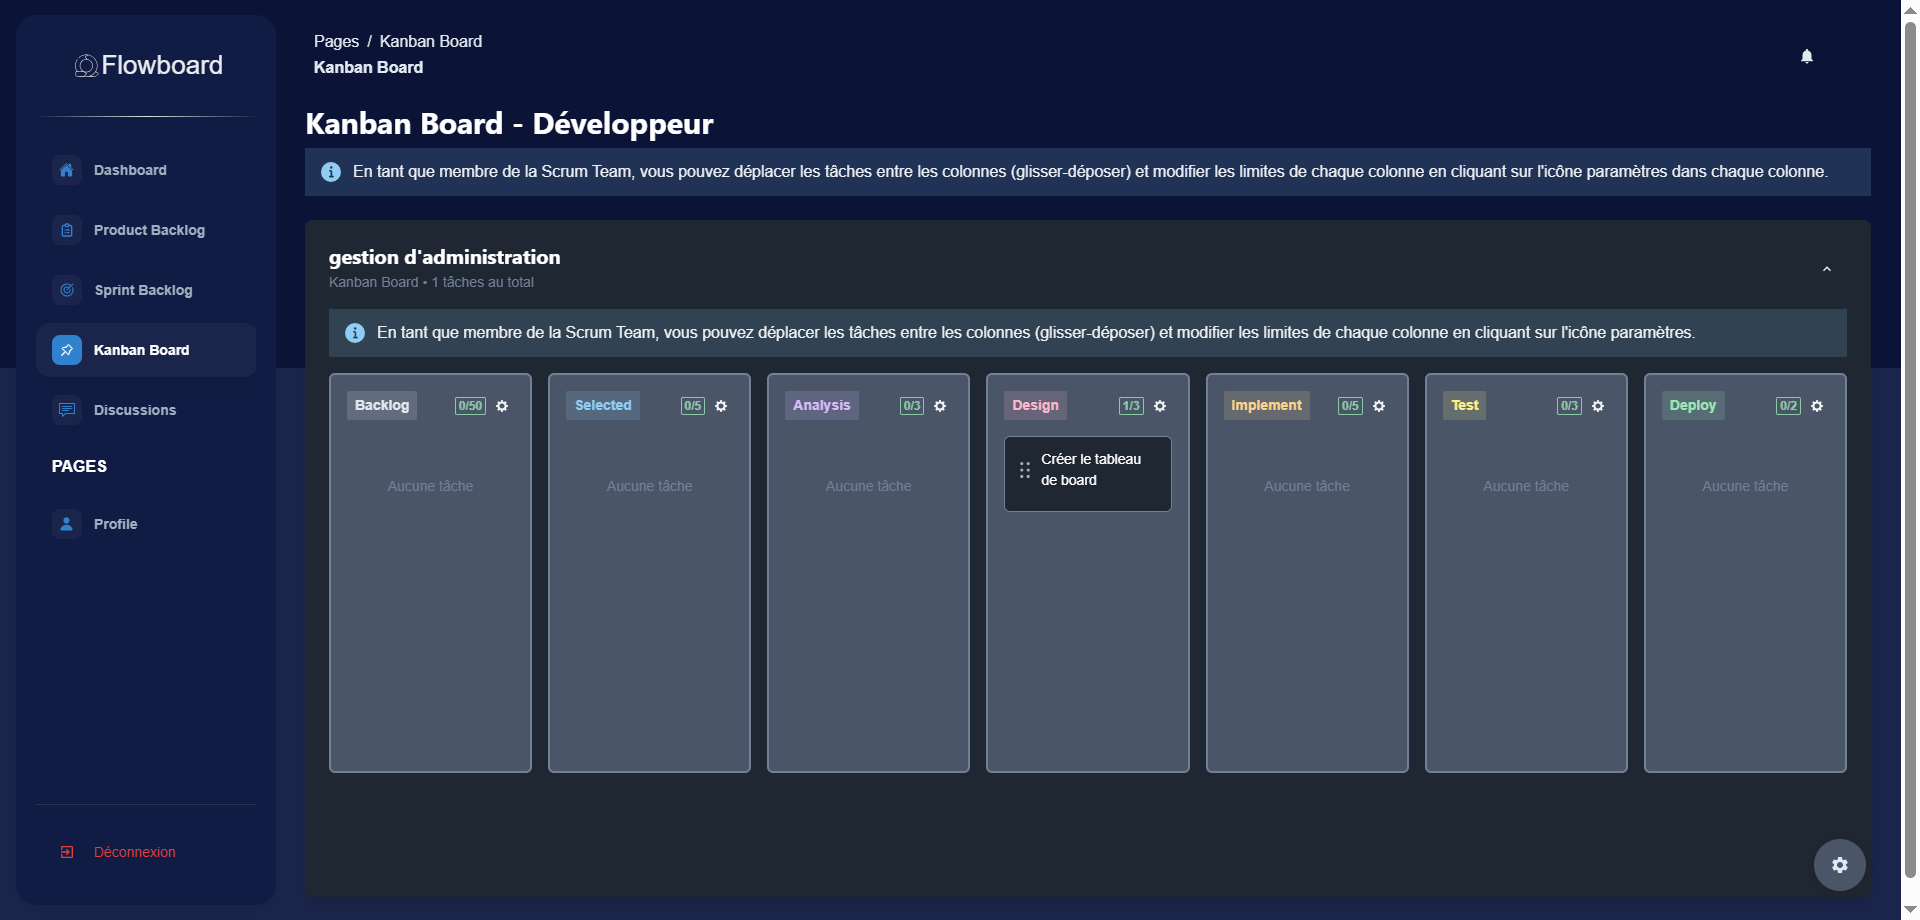Open the Implement column settings gear
This screenshot has width=1920, height=920.
[1379, 406]
